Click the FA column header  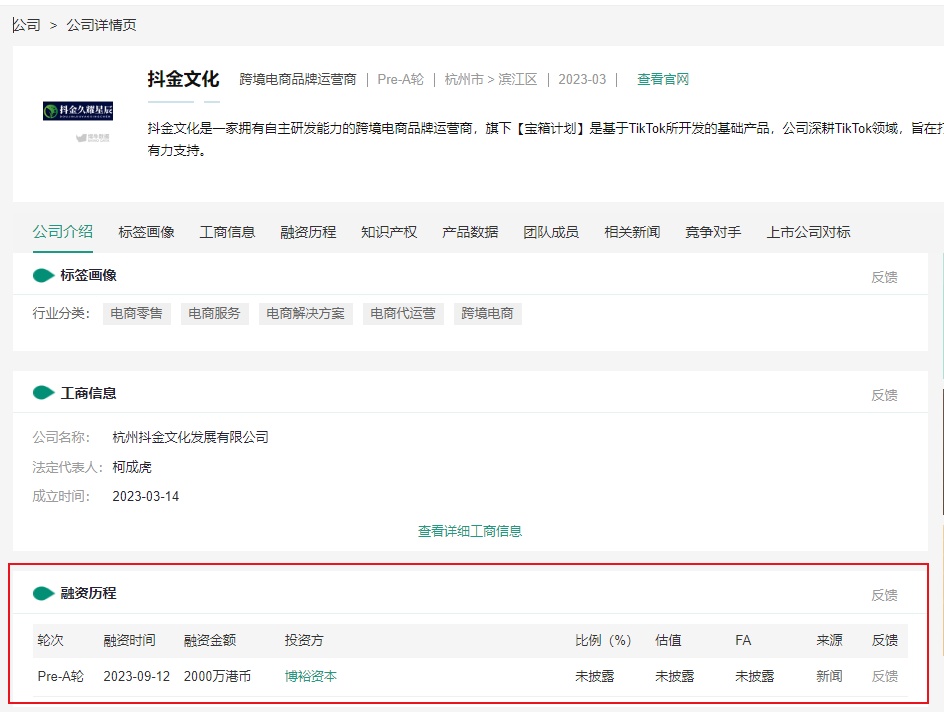(x=743, y=640)
